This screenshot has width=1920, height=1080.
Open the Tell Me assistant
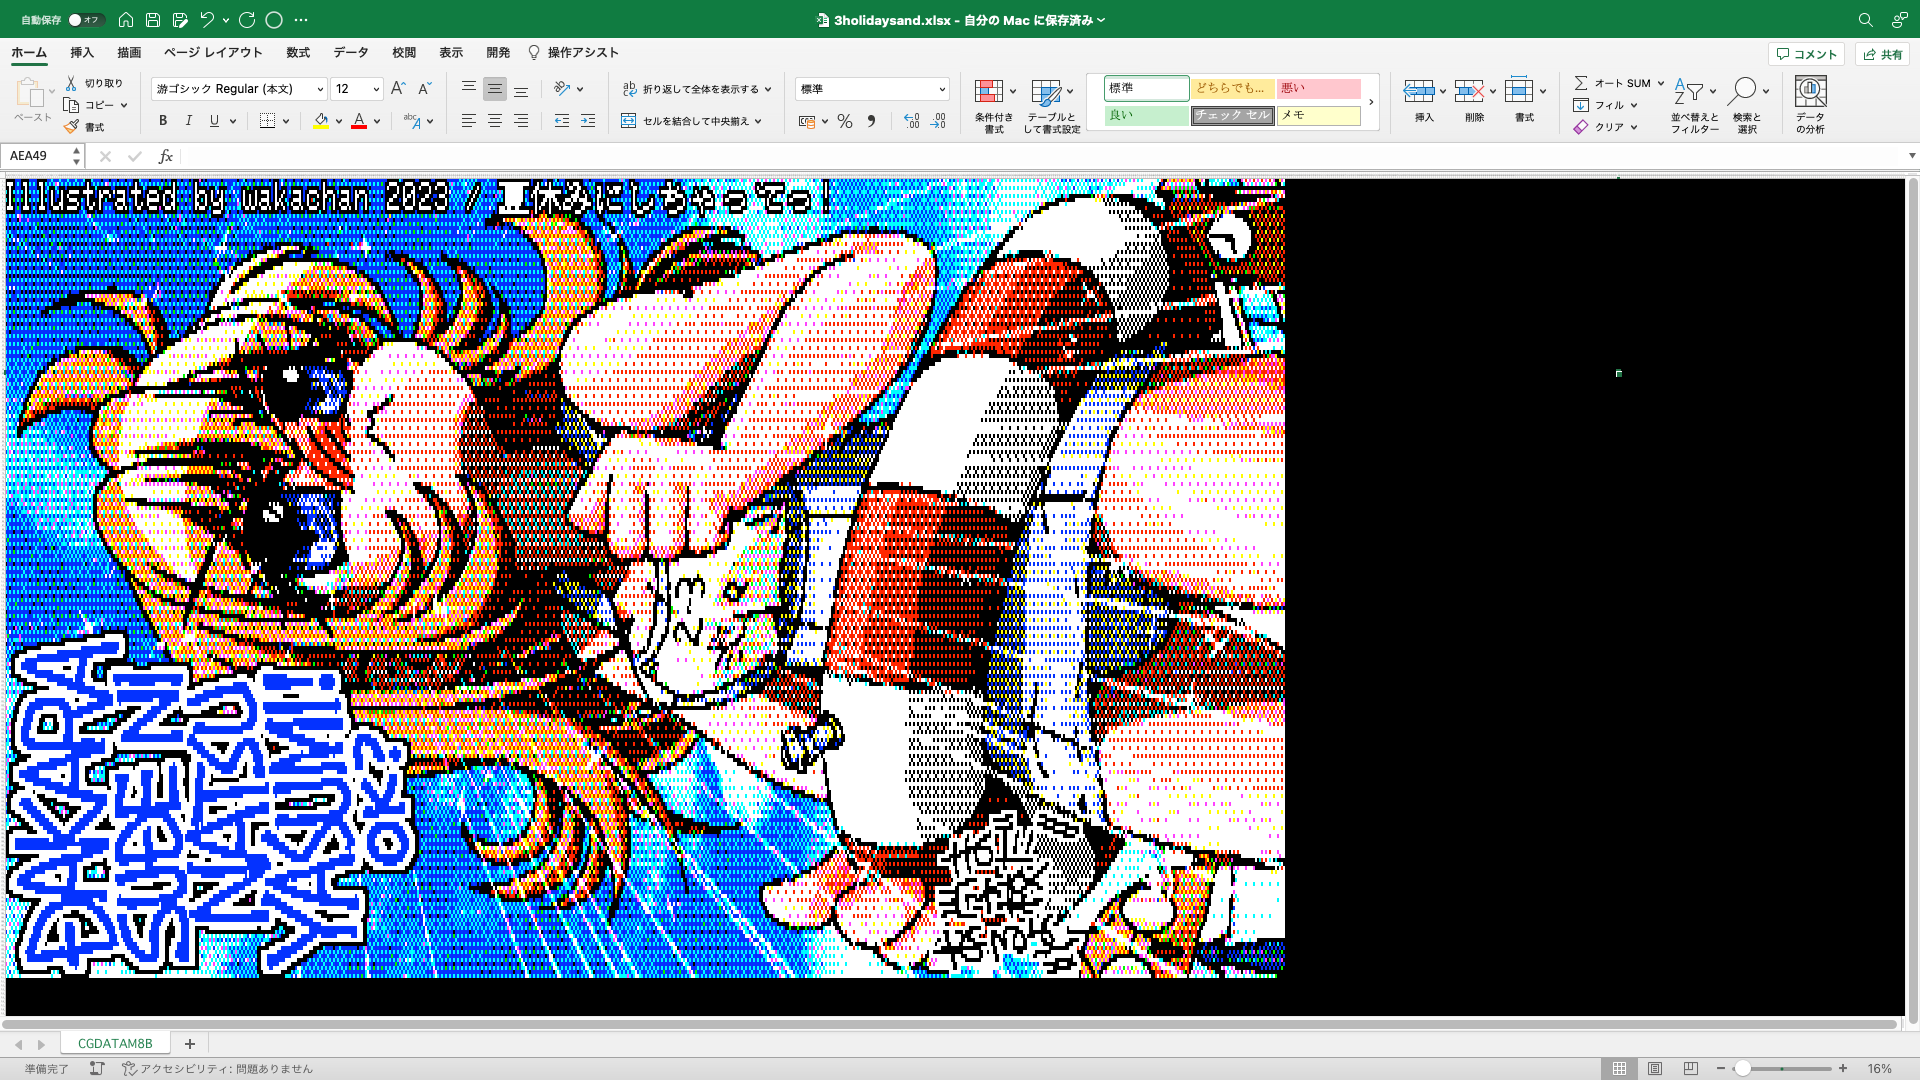click(x=573, y=53)
